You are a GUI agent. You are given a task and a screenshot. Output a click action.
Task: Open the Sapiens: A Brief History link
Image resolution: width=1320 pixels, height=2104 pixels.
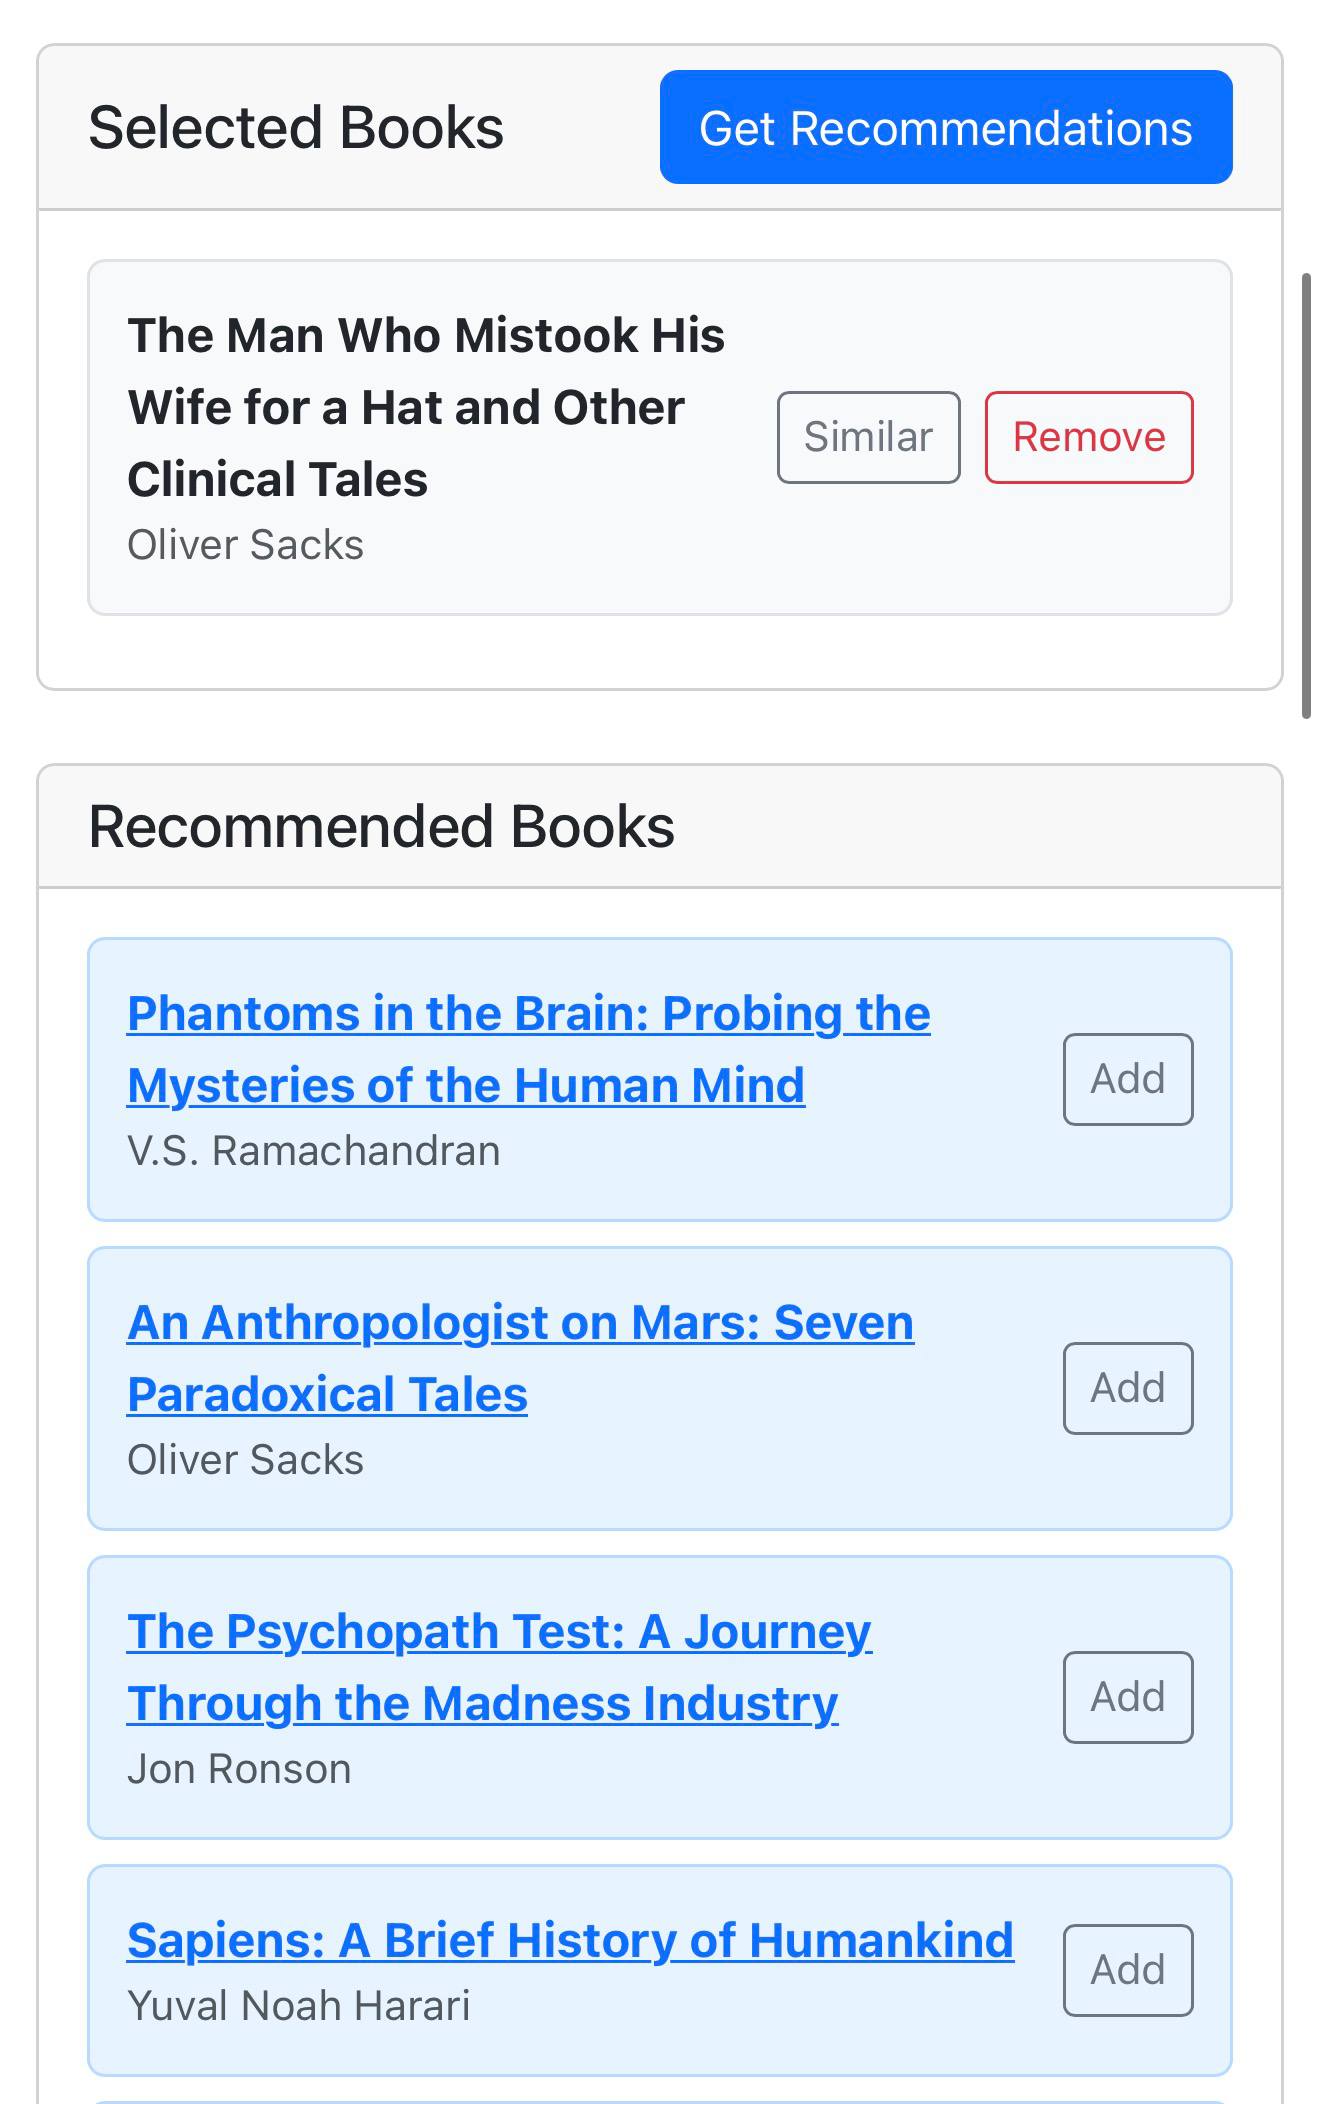(x=570, y=1940)
